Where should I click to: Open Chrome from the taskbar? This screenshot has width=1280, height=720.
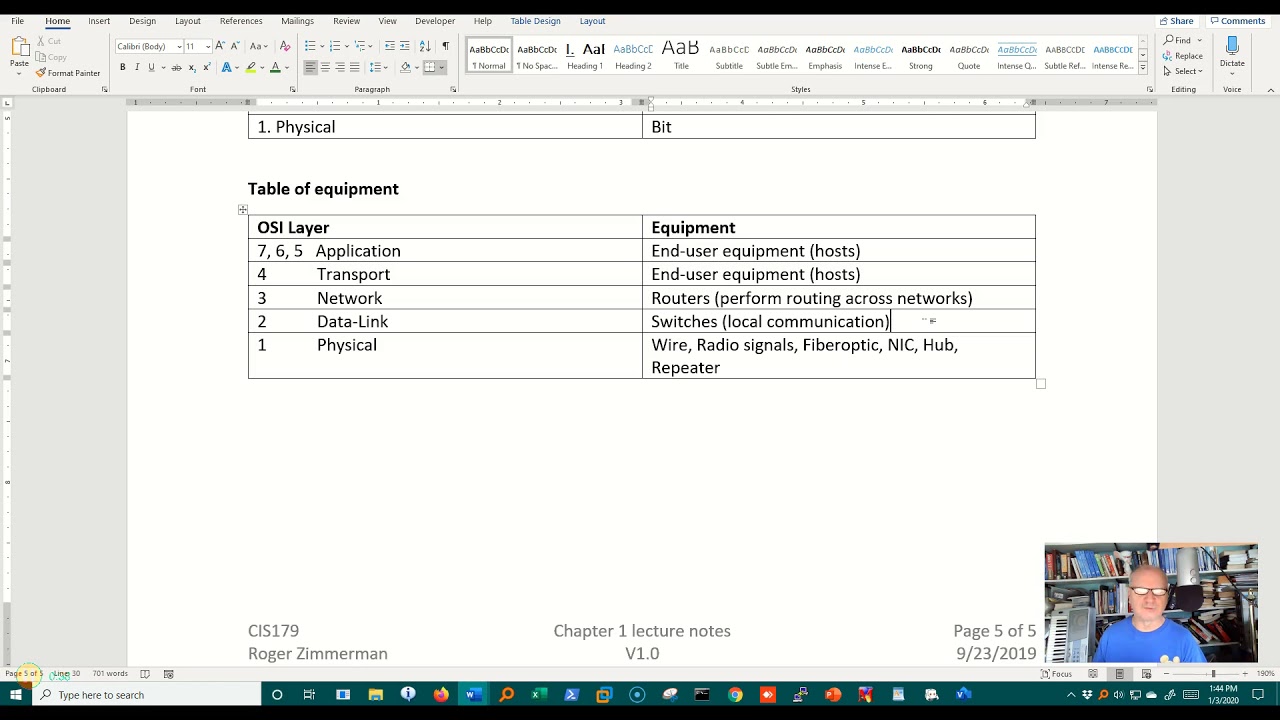coord(735,695)
